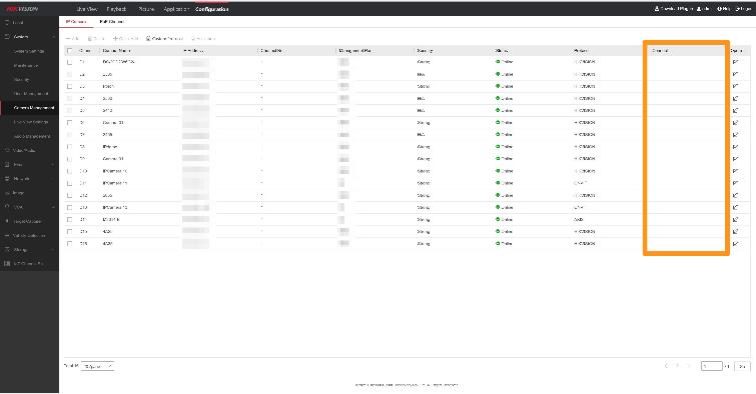
Task: Click the Activation button
Action: (x=203, y=38)
